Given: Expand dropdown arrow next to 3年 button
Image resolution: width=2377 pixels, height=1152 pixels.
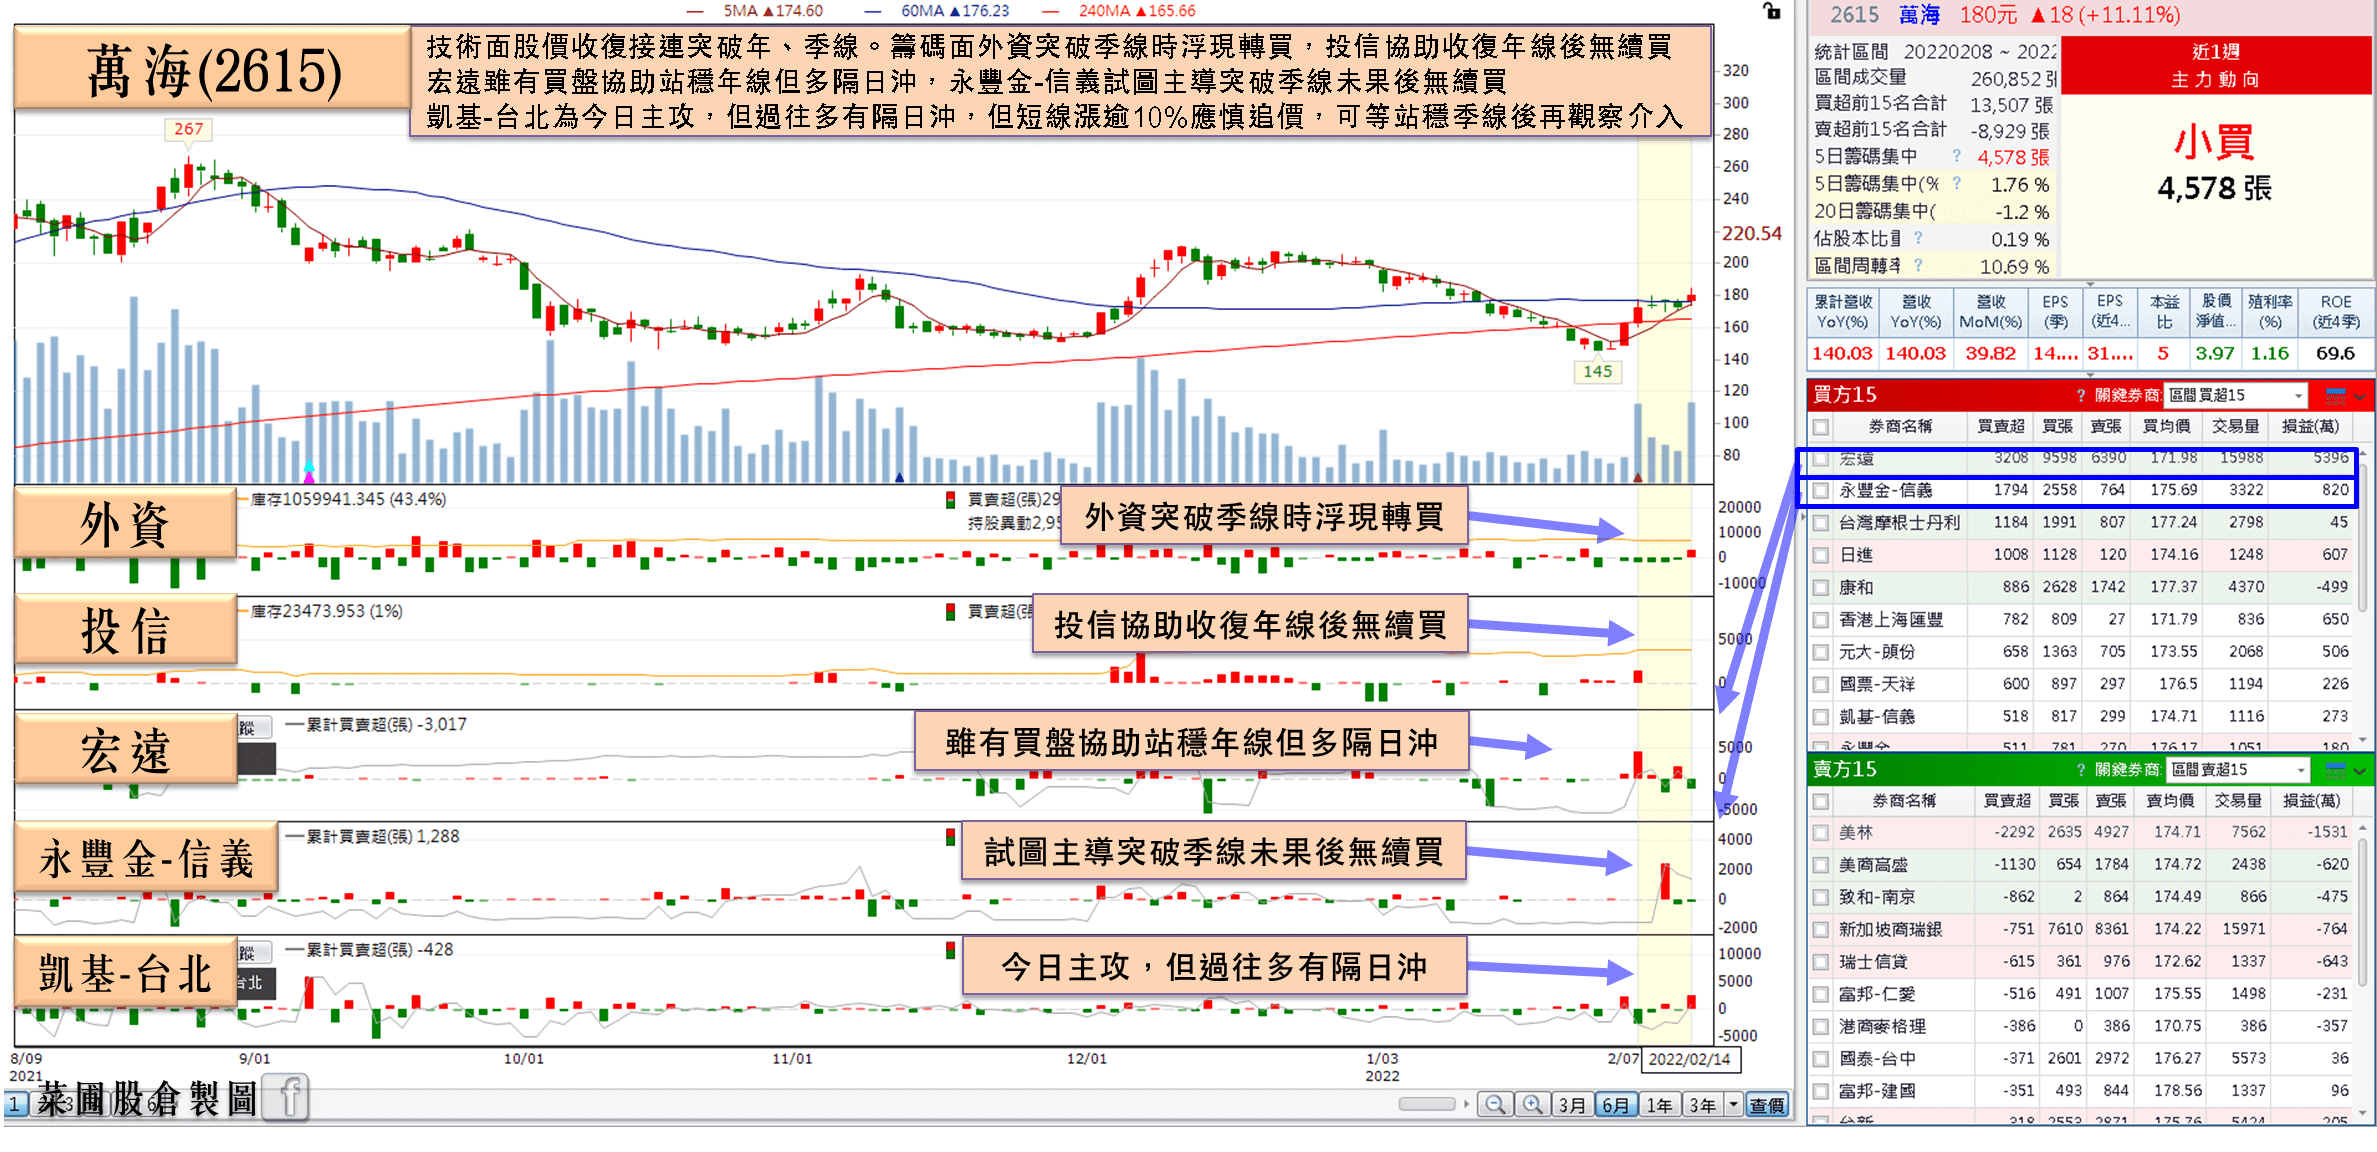Looking at the screenshot, I should point(1734,1105).
